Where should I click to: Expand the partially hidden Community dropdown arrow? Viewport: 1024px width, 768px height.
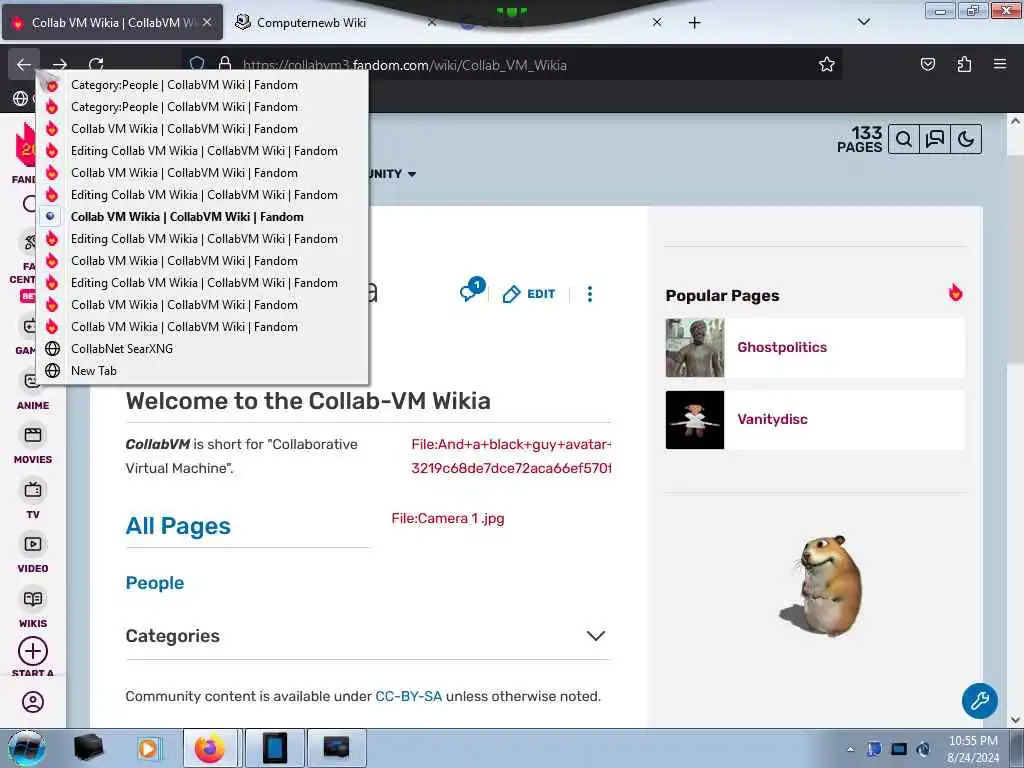[412, 174]
